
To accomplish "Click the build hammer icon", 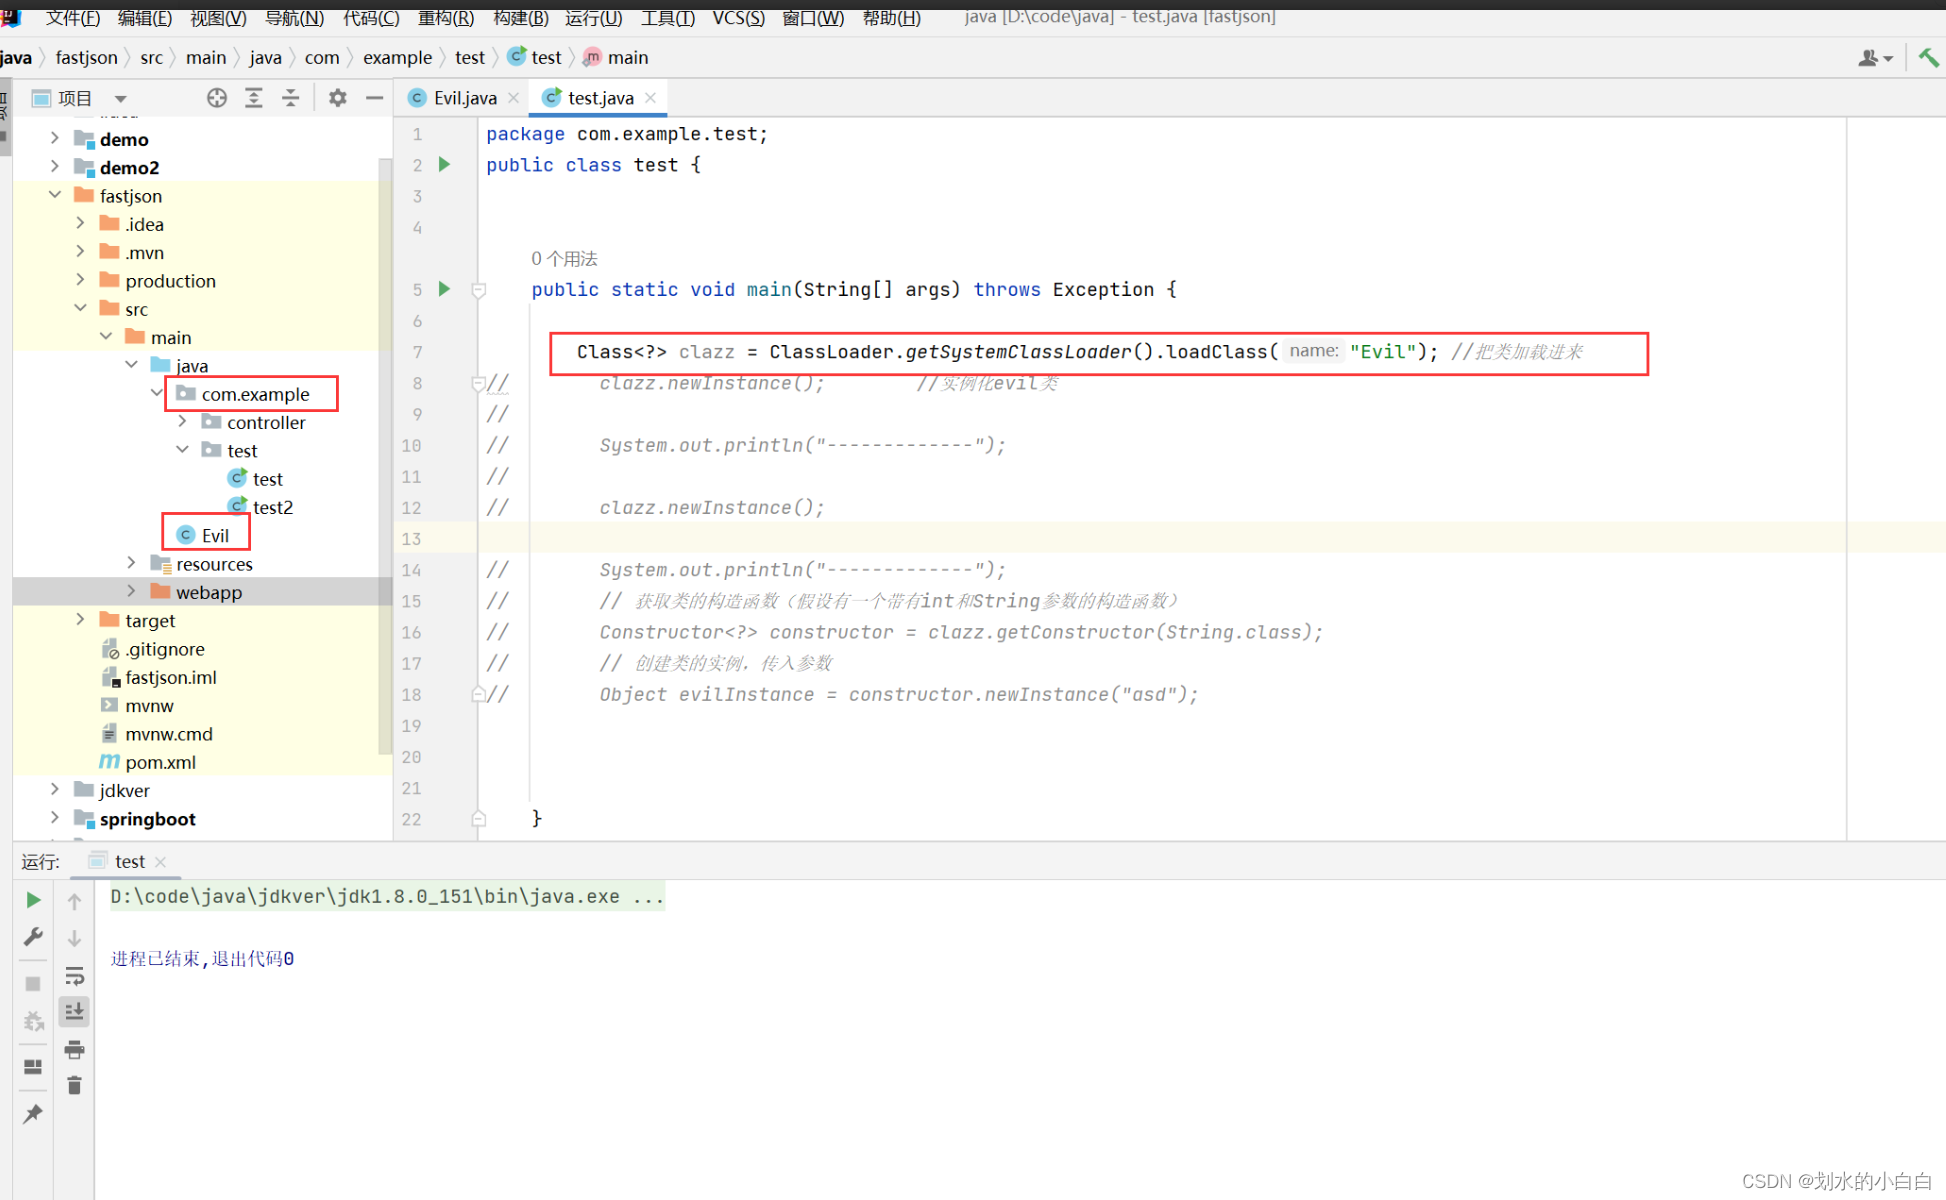I will point(1928,58).
